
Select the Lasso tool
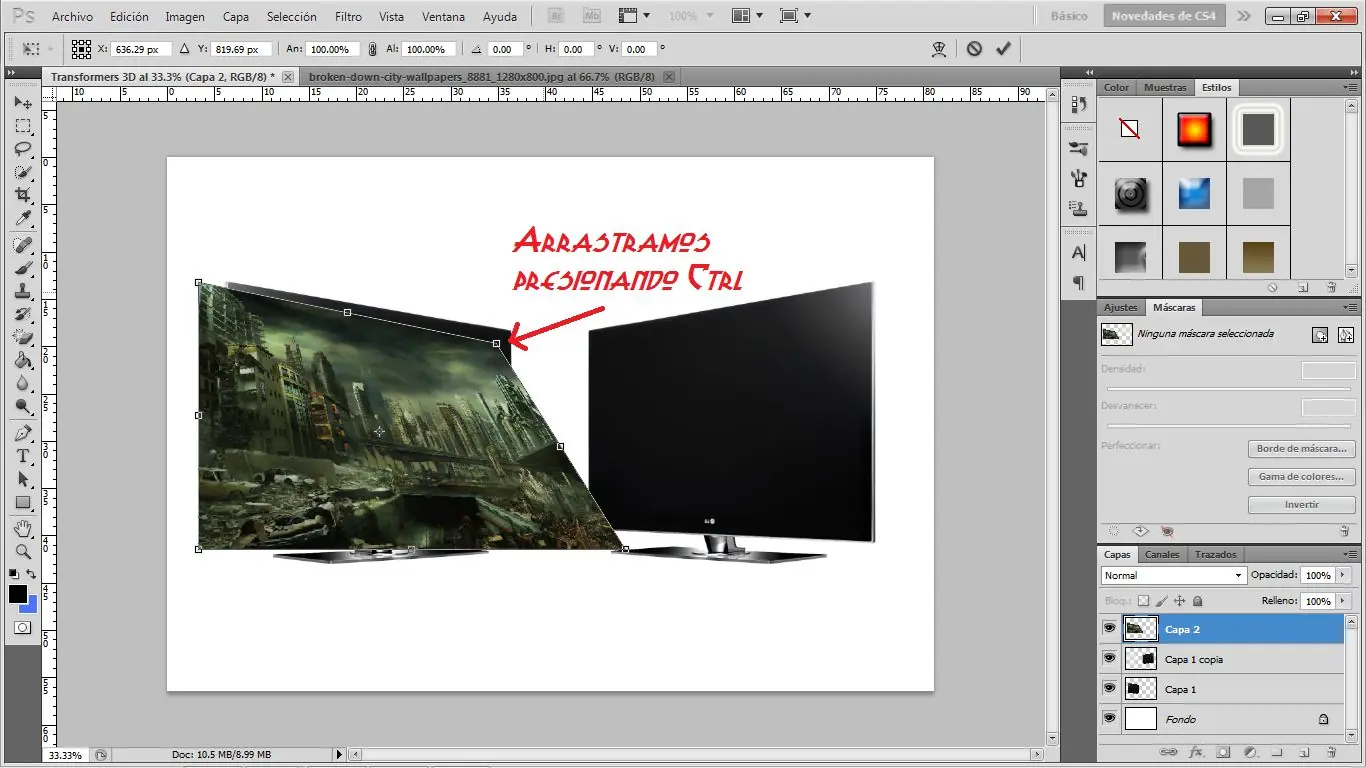[22, 149]
